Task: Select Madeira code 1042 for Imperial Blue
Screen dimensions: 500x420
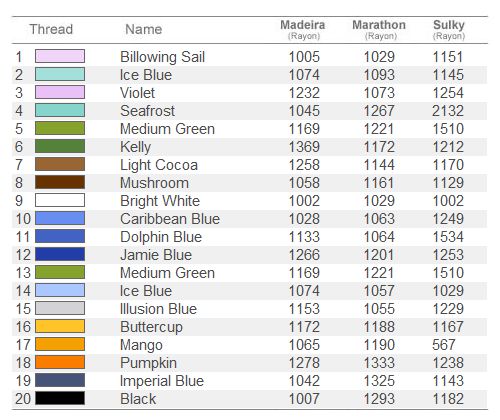Action: coord(304,381)
